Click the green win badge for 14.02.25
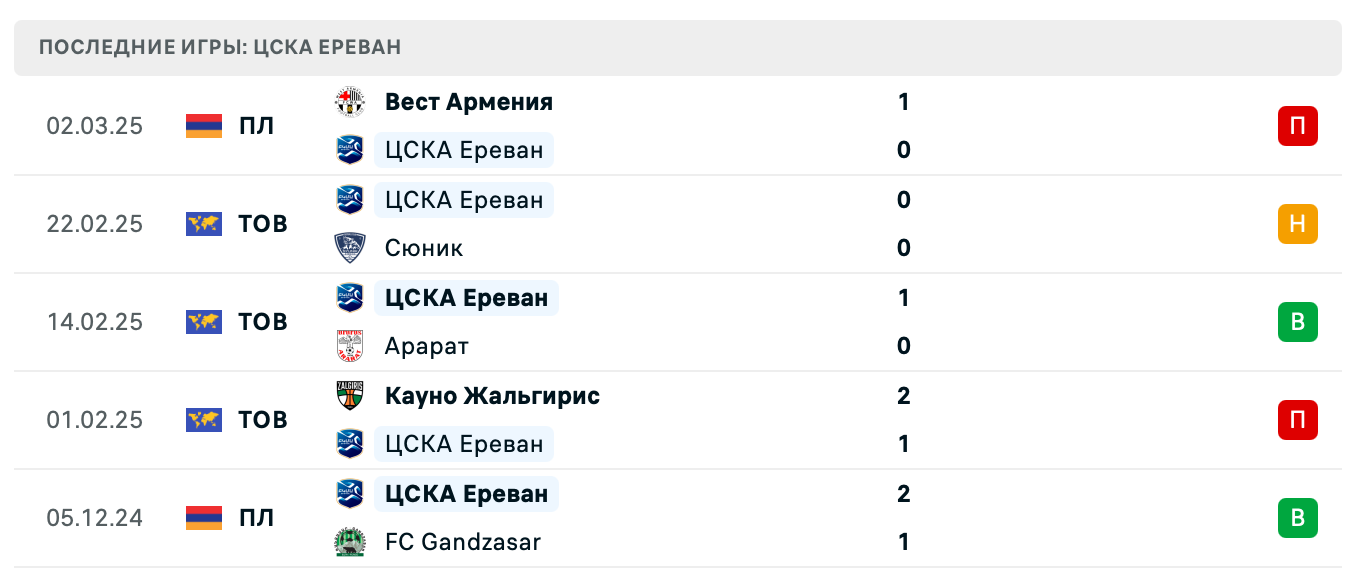 [1297, 322]
